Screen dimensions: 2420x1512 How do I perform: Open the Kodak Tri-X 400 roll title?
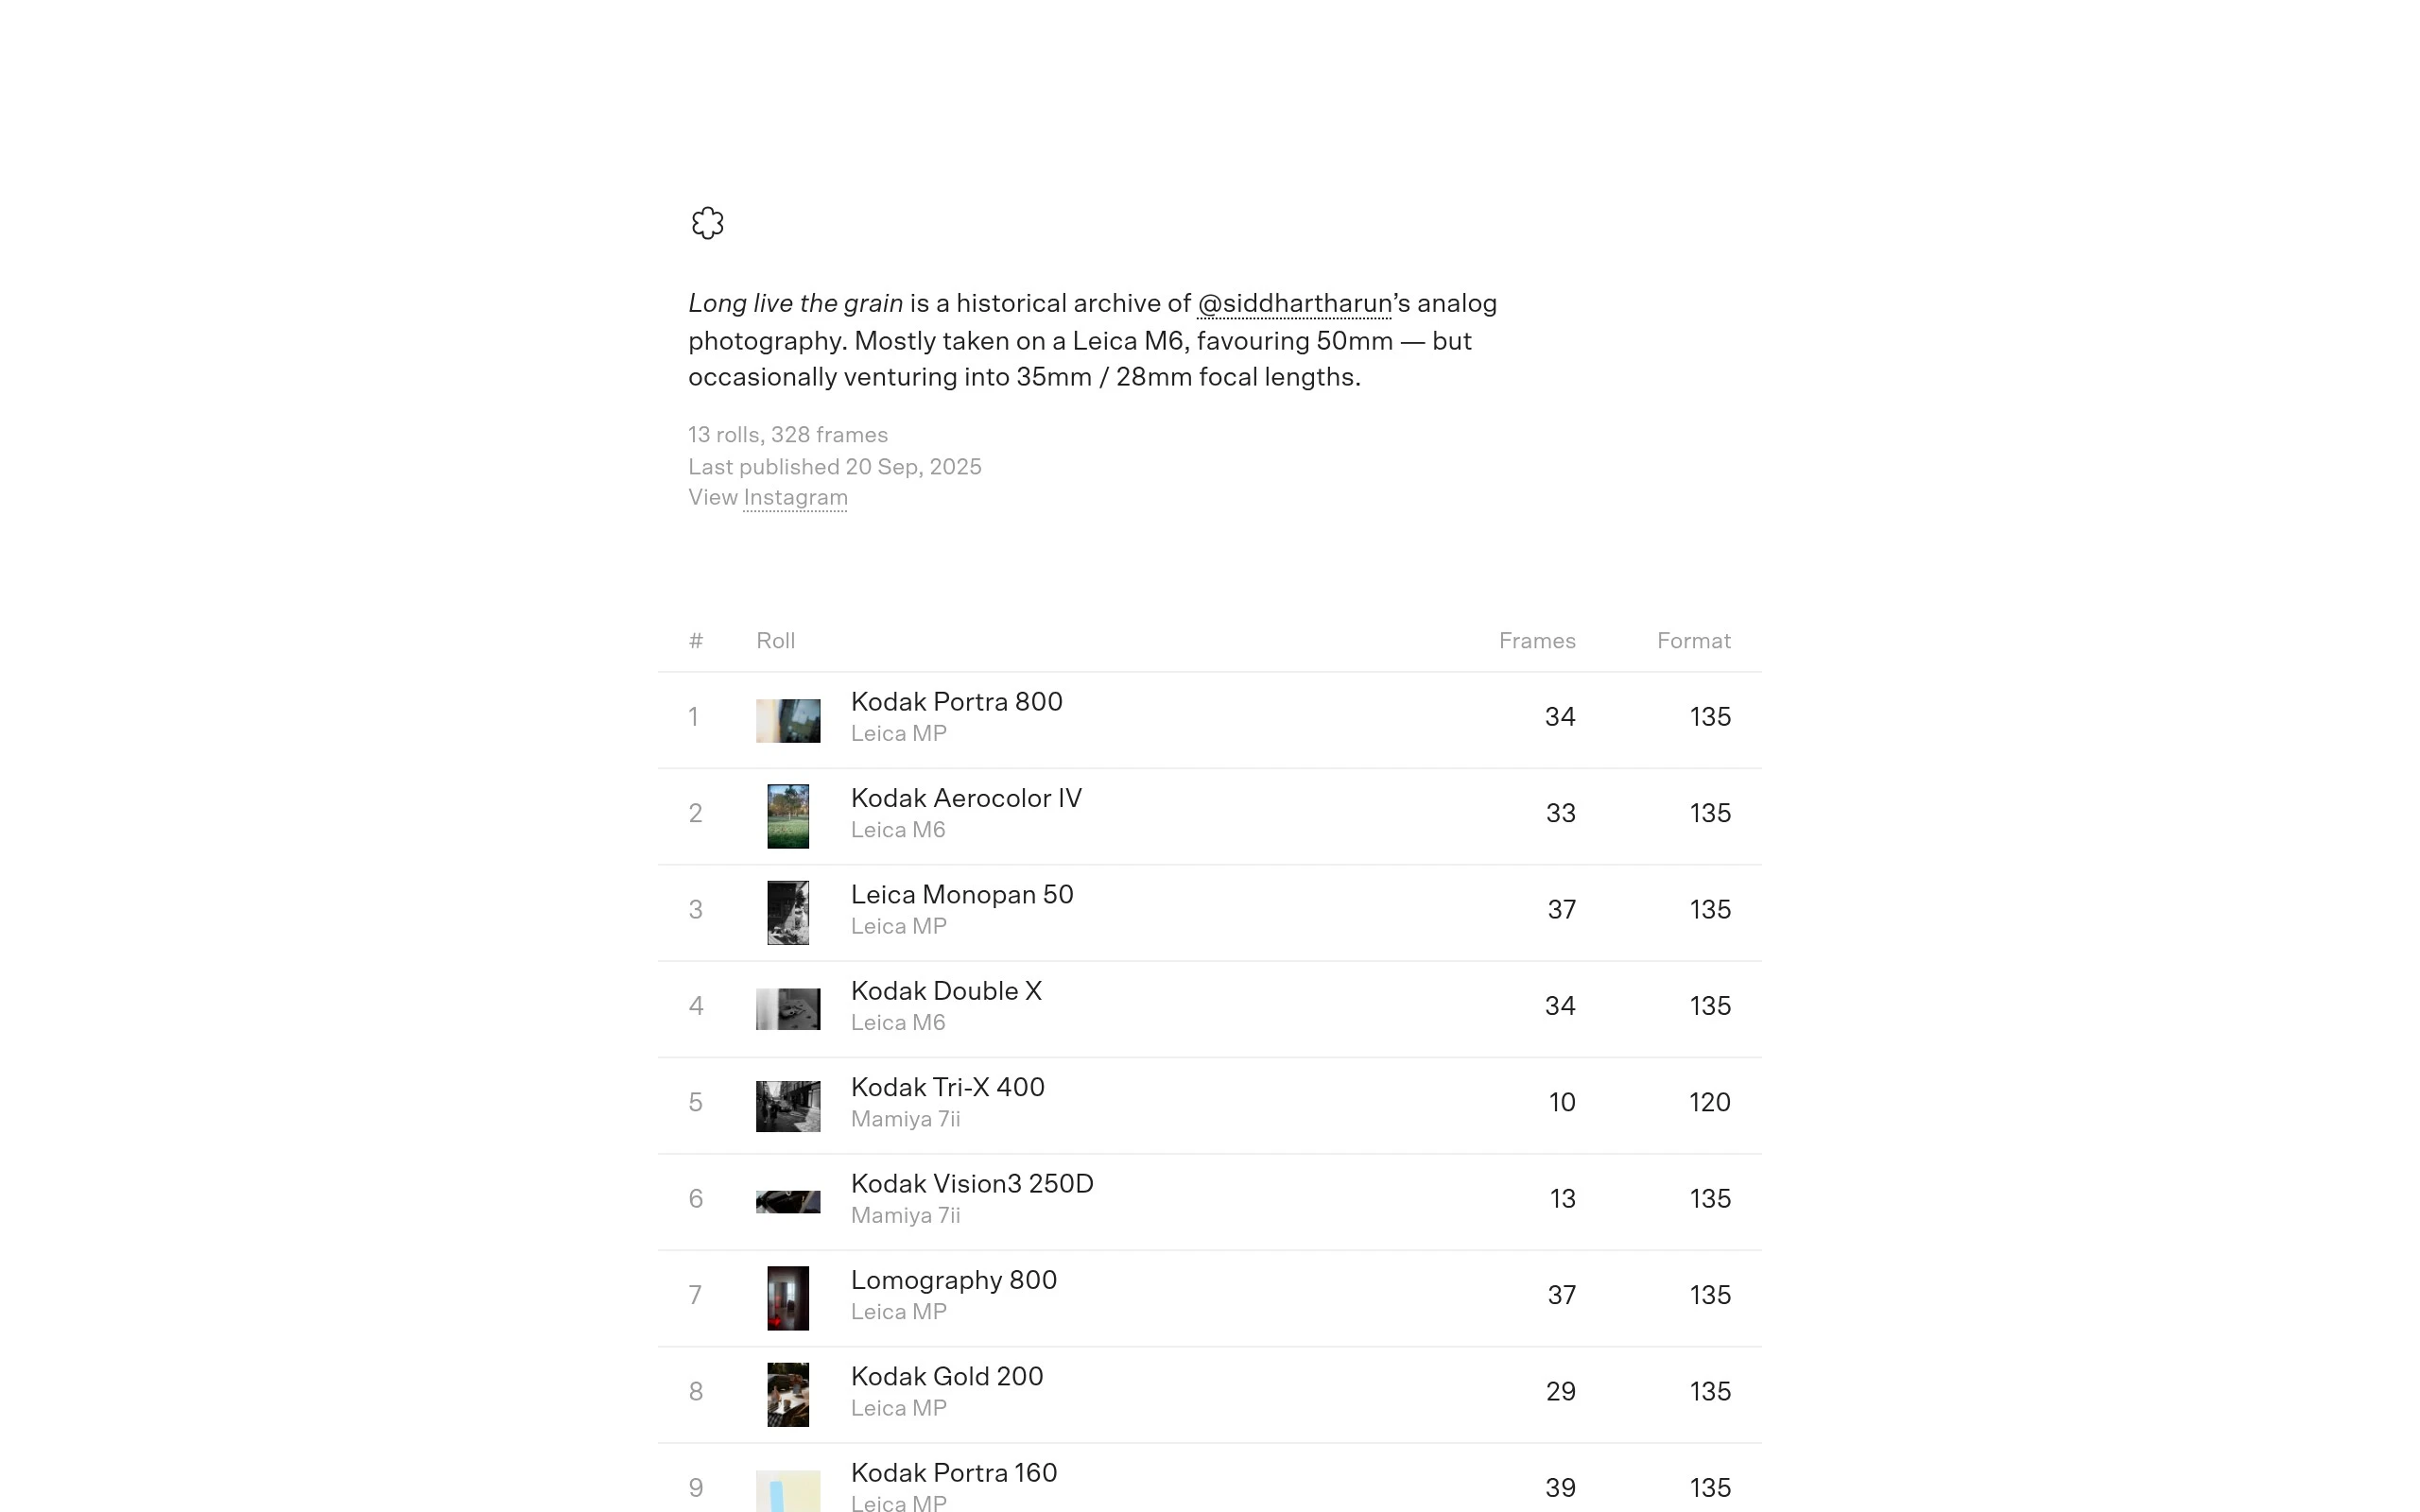pyautogui.click(x=947, y=1087)
